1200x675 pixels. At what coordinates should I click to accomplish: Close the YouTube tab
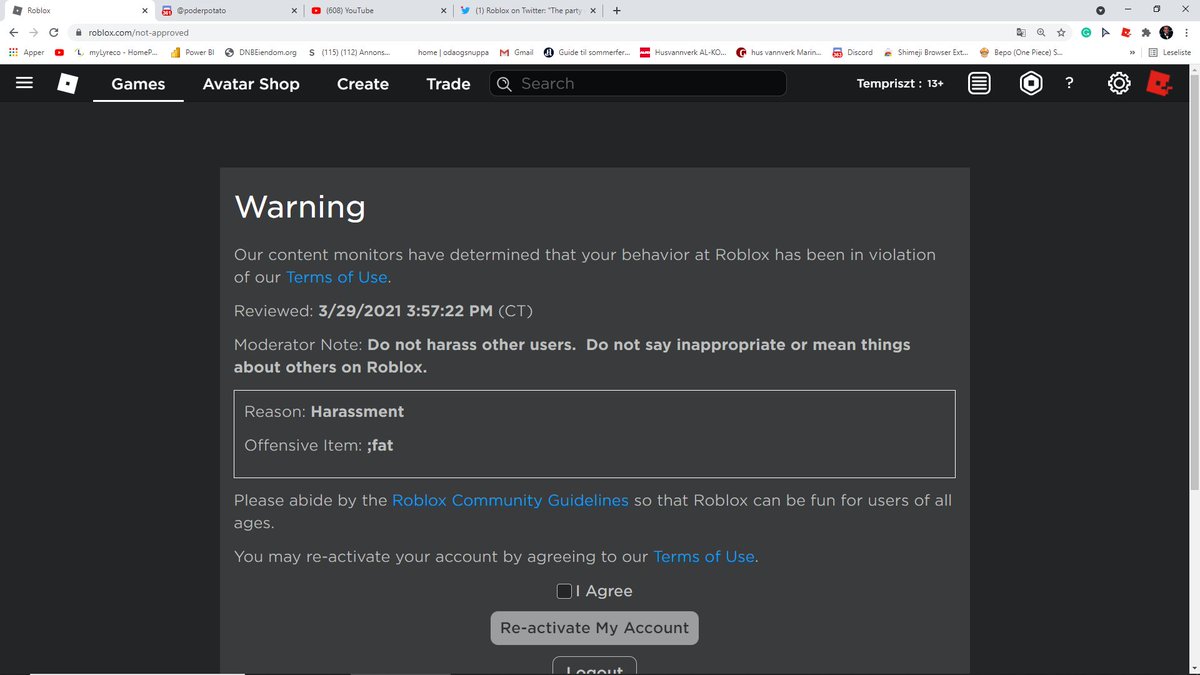(444, 11)
